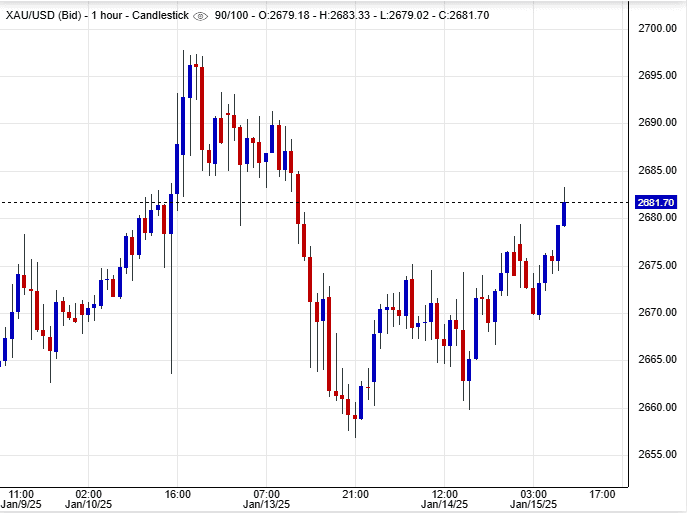Click the 2665.00 price axis label
Viewport: 687px width, 513px height.
click(x=657, y=359)
